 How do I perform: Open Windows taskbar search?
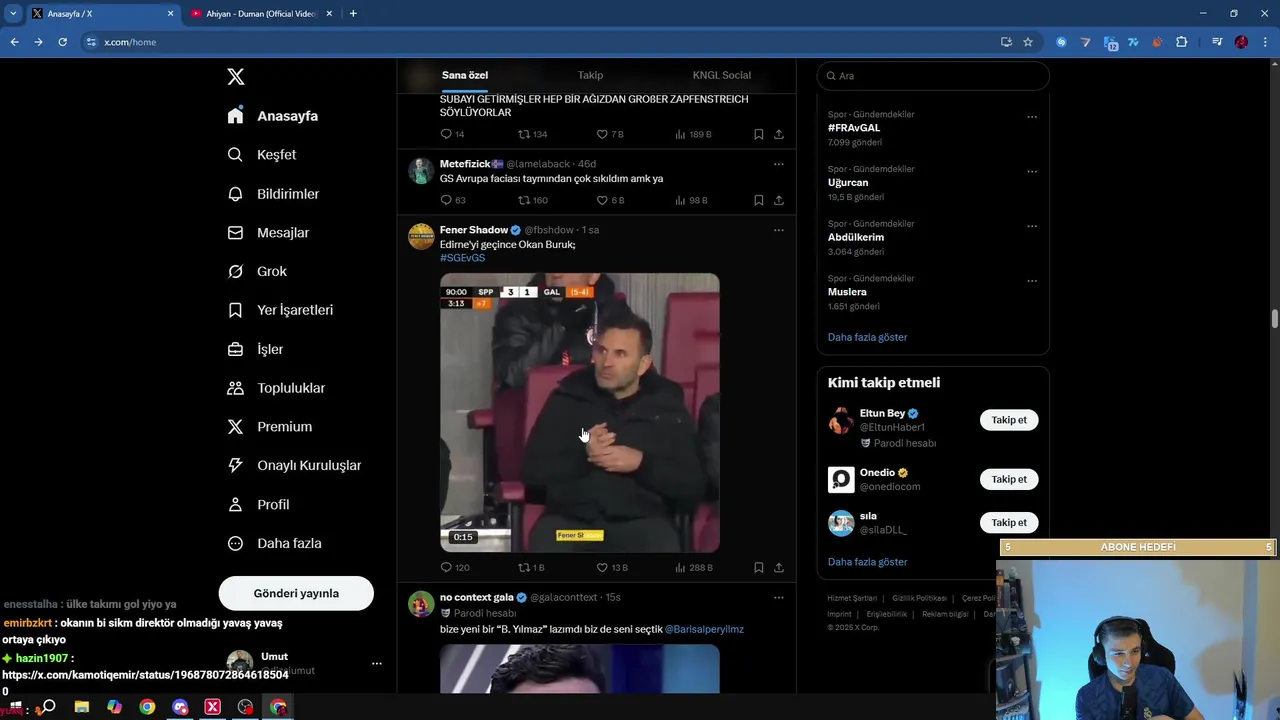pyautogui.click(x=47, y=707)
